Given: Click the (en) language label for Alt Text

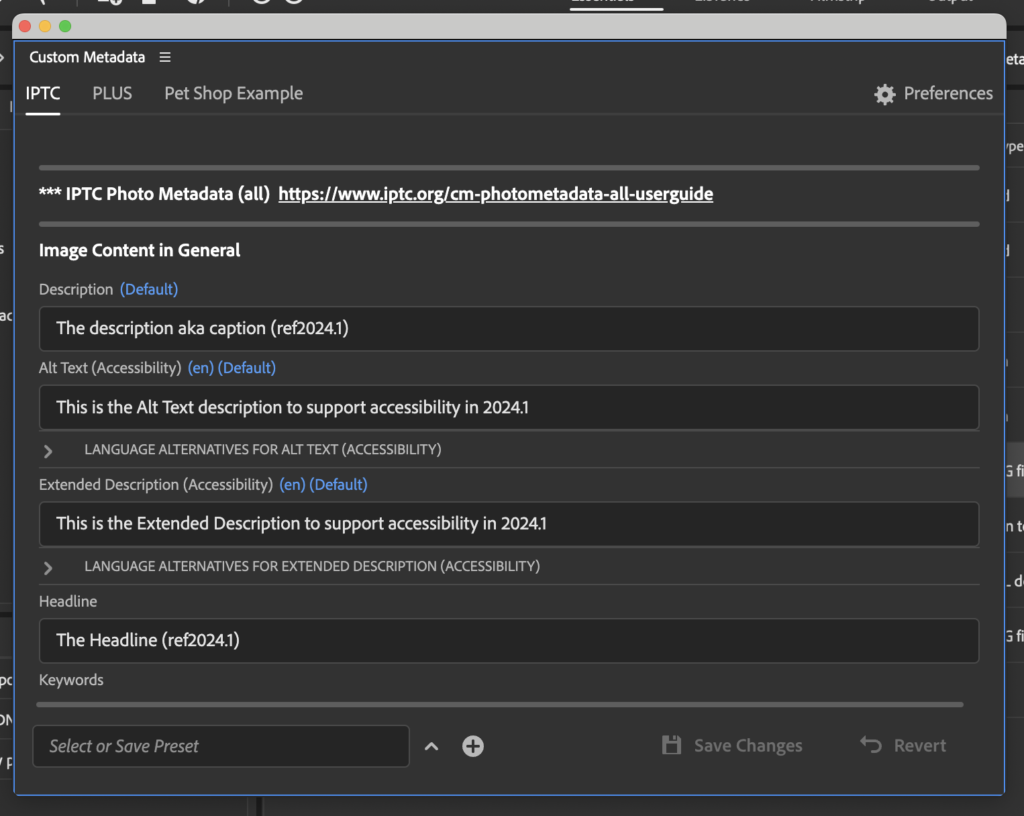Looking at the screenshot, I should point(199,367).
